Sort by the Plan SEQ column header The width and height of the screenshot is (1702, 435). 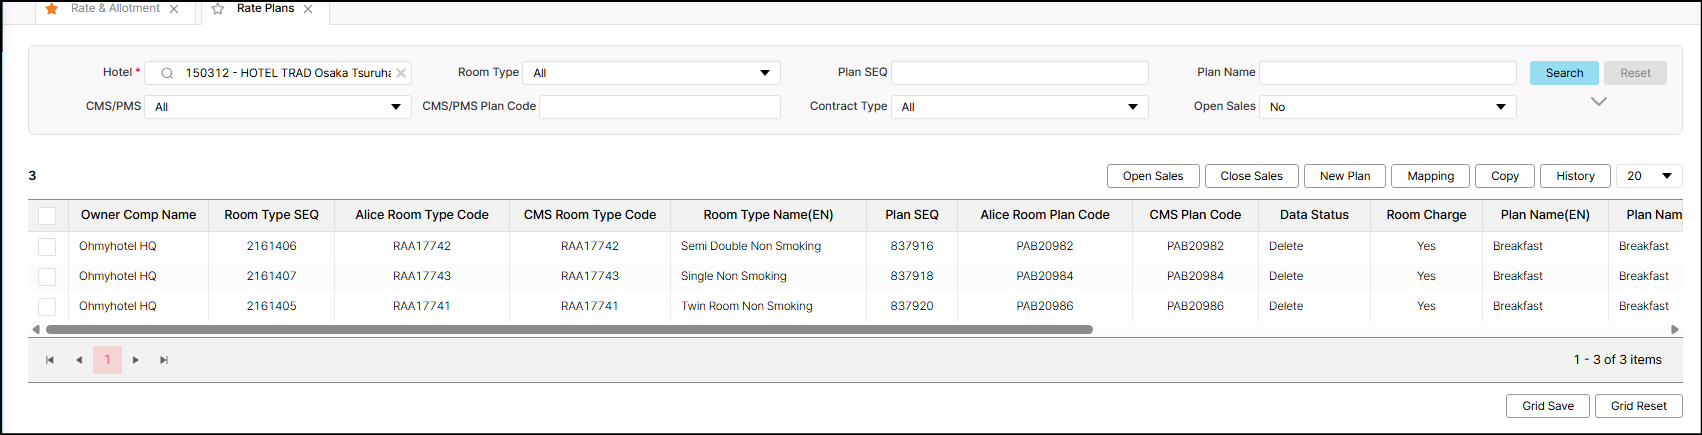[x=911, y=215]
